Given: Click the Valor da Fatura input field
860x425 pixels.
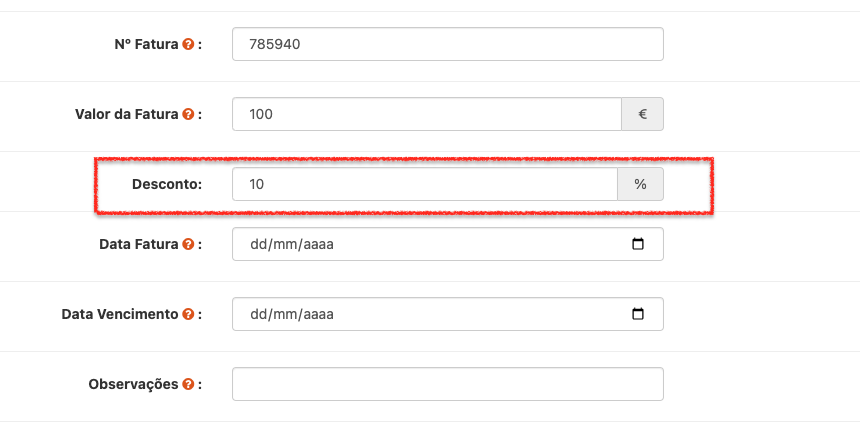Looking at the screenshot, I should (426, 114).
